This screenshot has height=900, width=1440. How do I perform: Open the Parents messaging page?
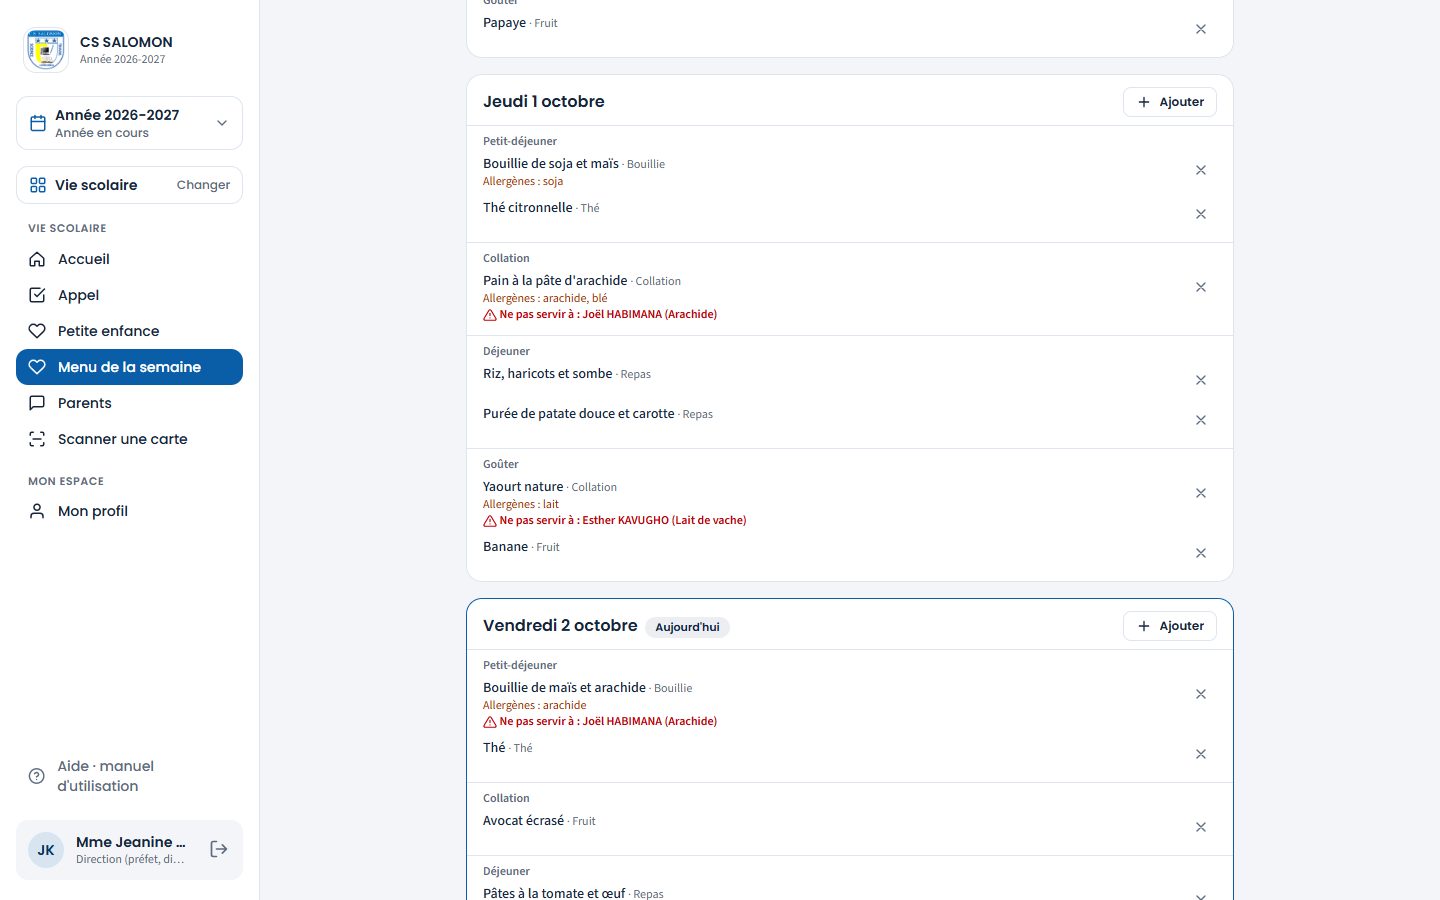pos(129,403)
